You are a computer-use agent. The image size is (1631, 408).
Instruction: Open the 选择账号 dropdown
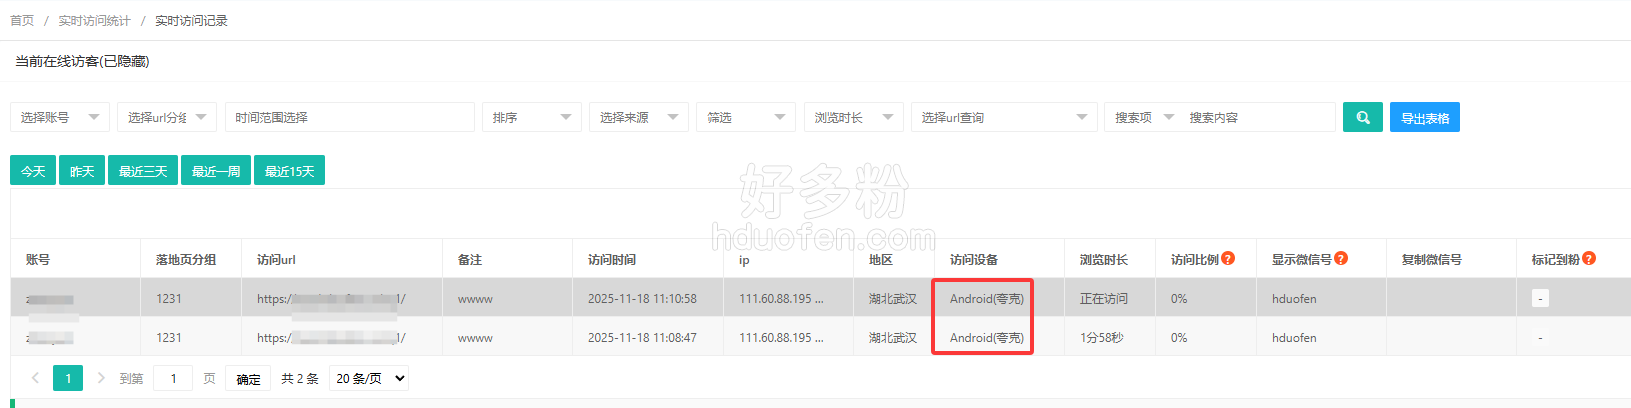click(60, 117)
